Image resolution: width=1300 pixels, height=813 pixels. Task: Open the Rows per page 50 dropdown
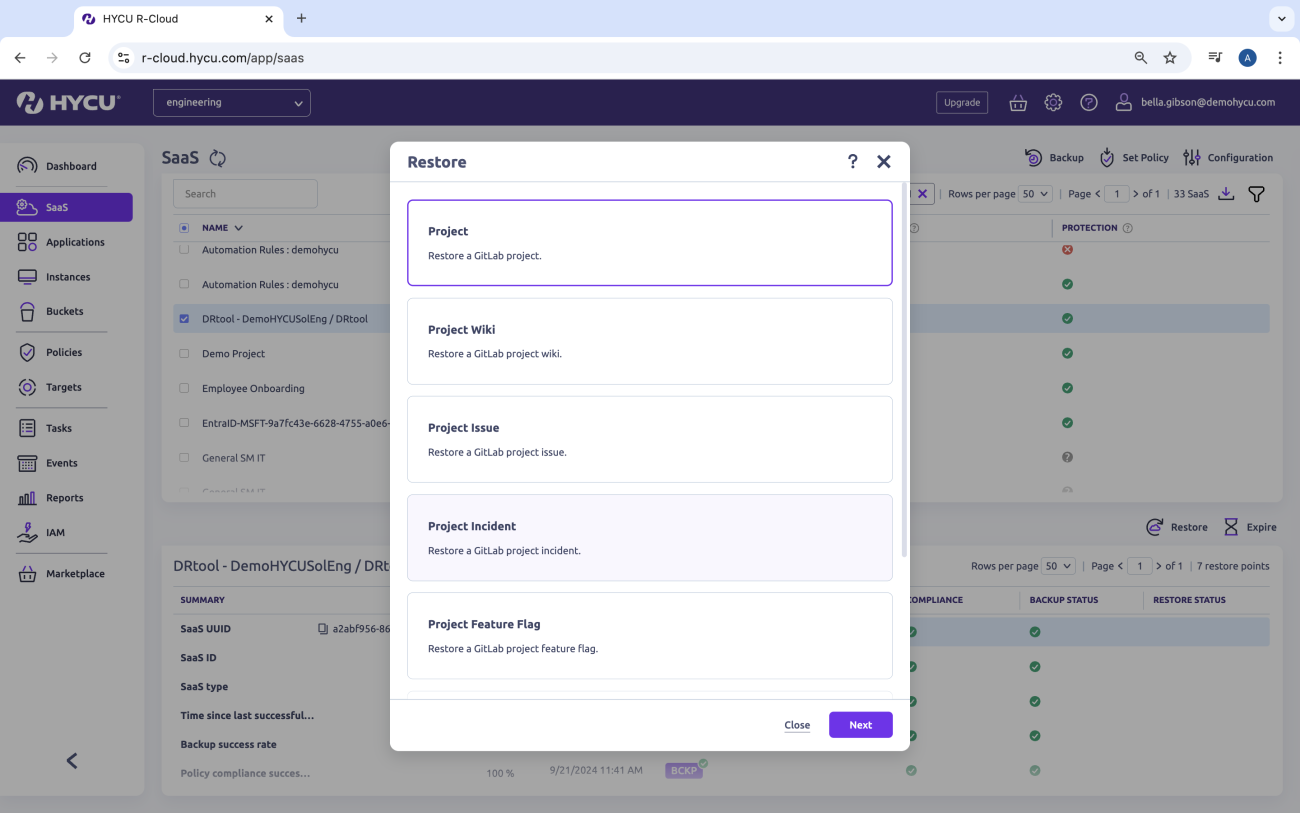(1035, 193)
